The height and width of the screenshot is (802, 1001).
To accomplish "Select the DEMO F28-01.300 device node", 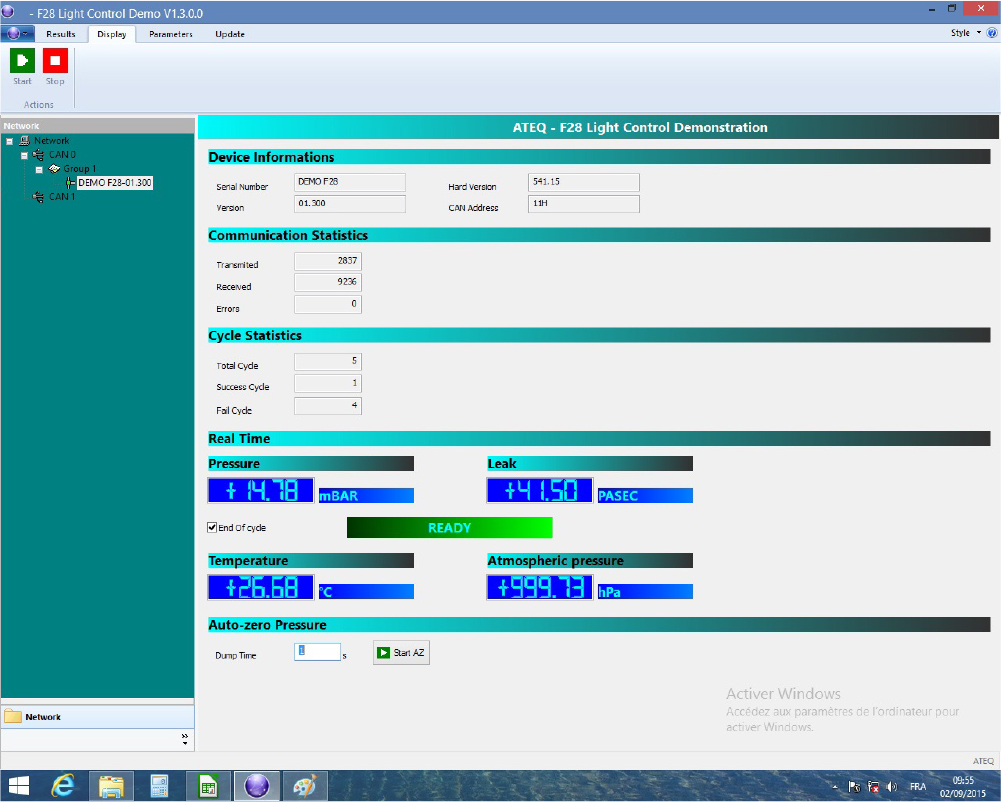I will point(114,183).
